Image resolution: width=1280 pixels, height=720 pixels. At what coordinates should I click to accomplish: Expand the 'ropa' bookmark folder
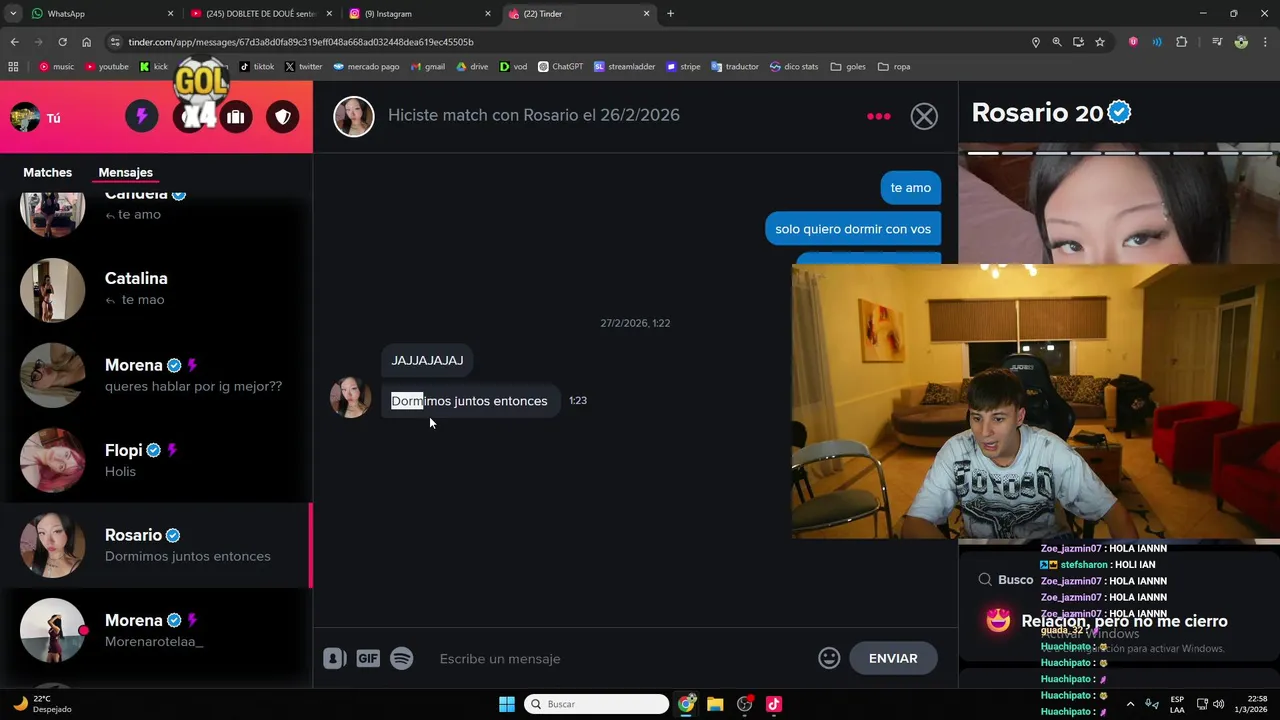tap(894, 67)
